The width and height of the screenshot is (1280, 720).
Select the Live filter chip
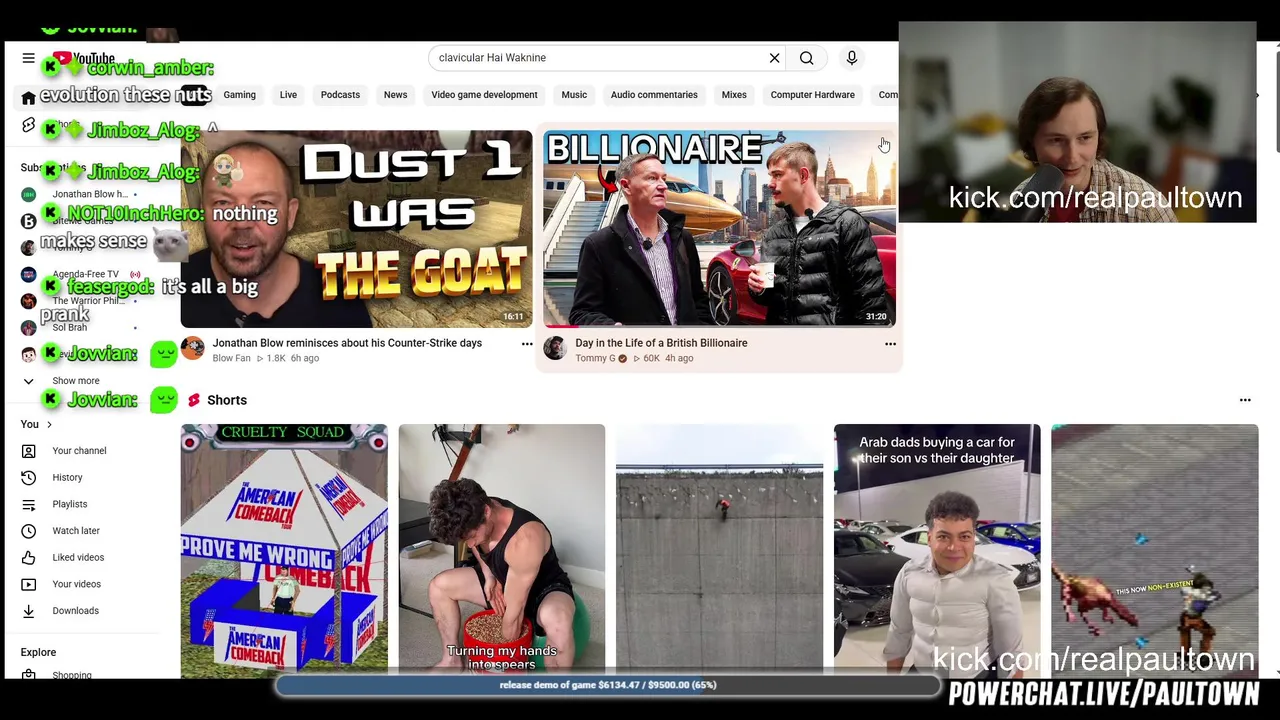coord(288,95)
